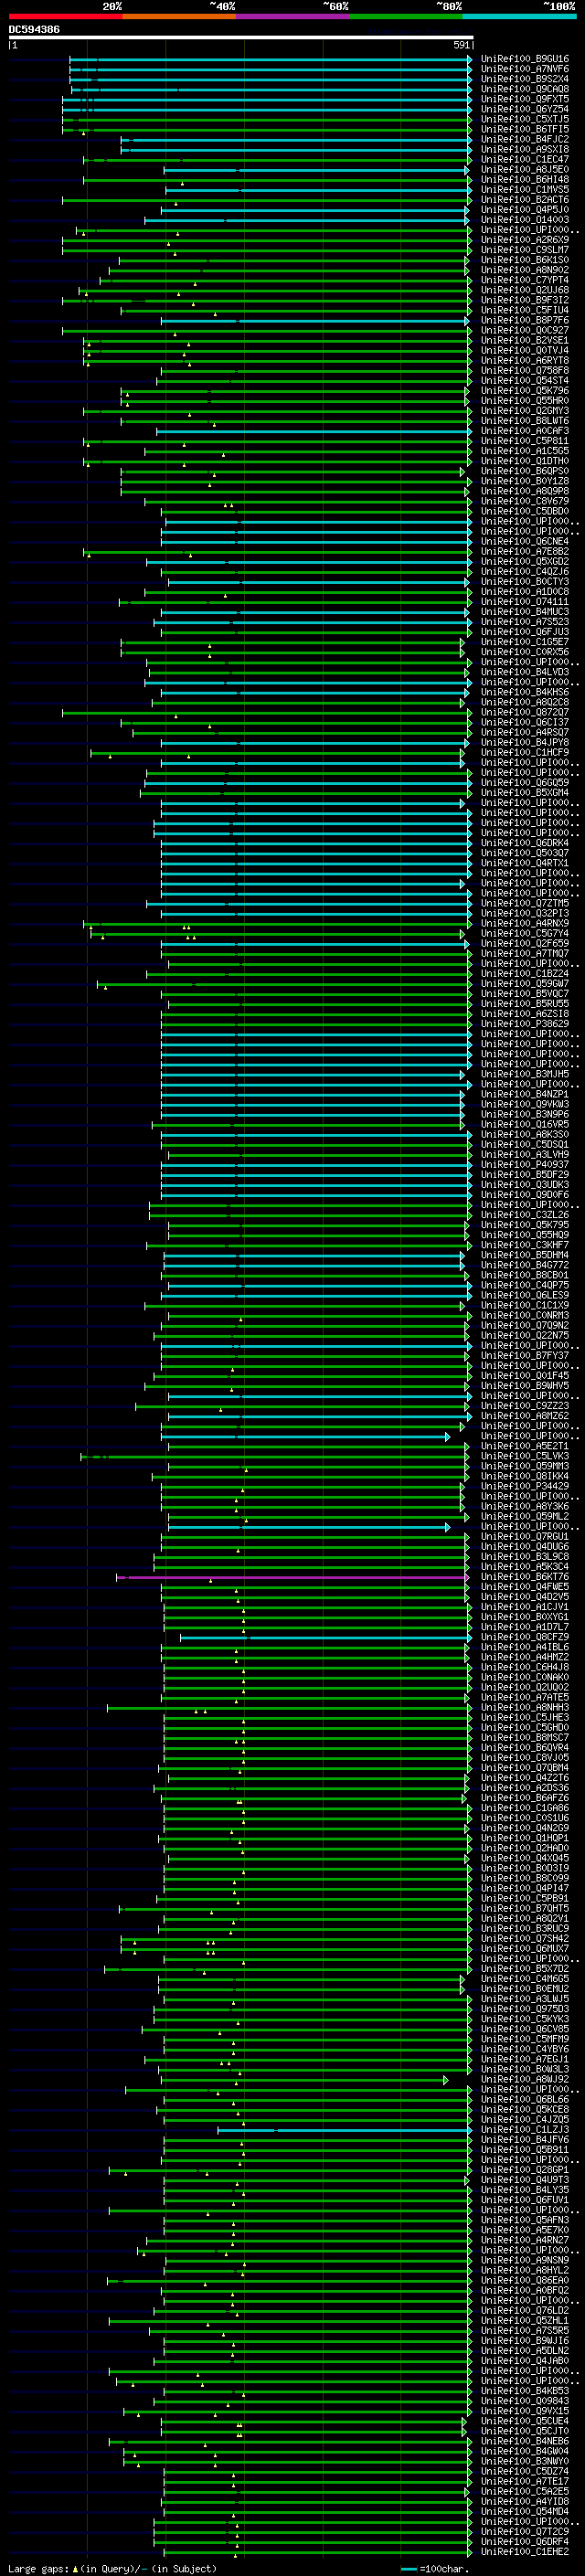Click the UniRef100_B6K1S0 label
585x2576 pixels.
point(524,260)
